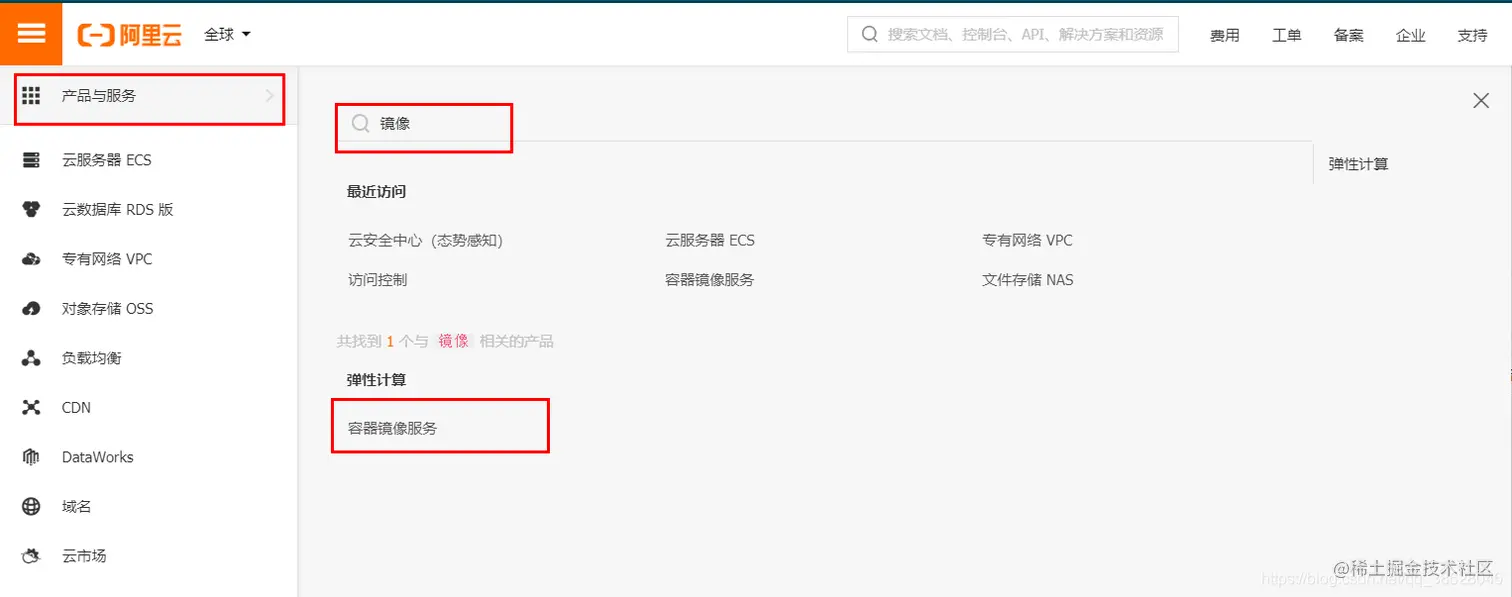Click the Alibaba Cloud logo
Viewport: 1512px width, 597px height.
(x=130, y=35)
